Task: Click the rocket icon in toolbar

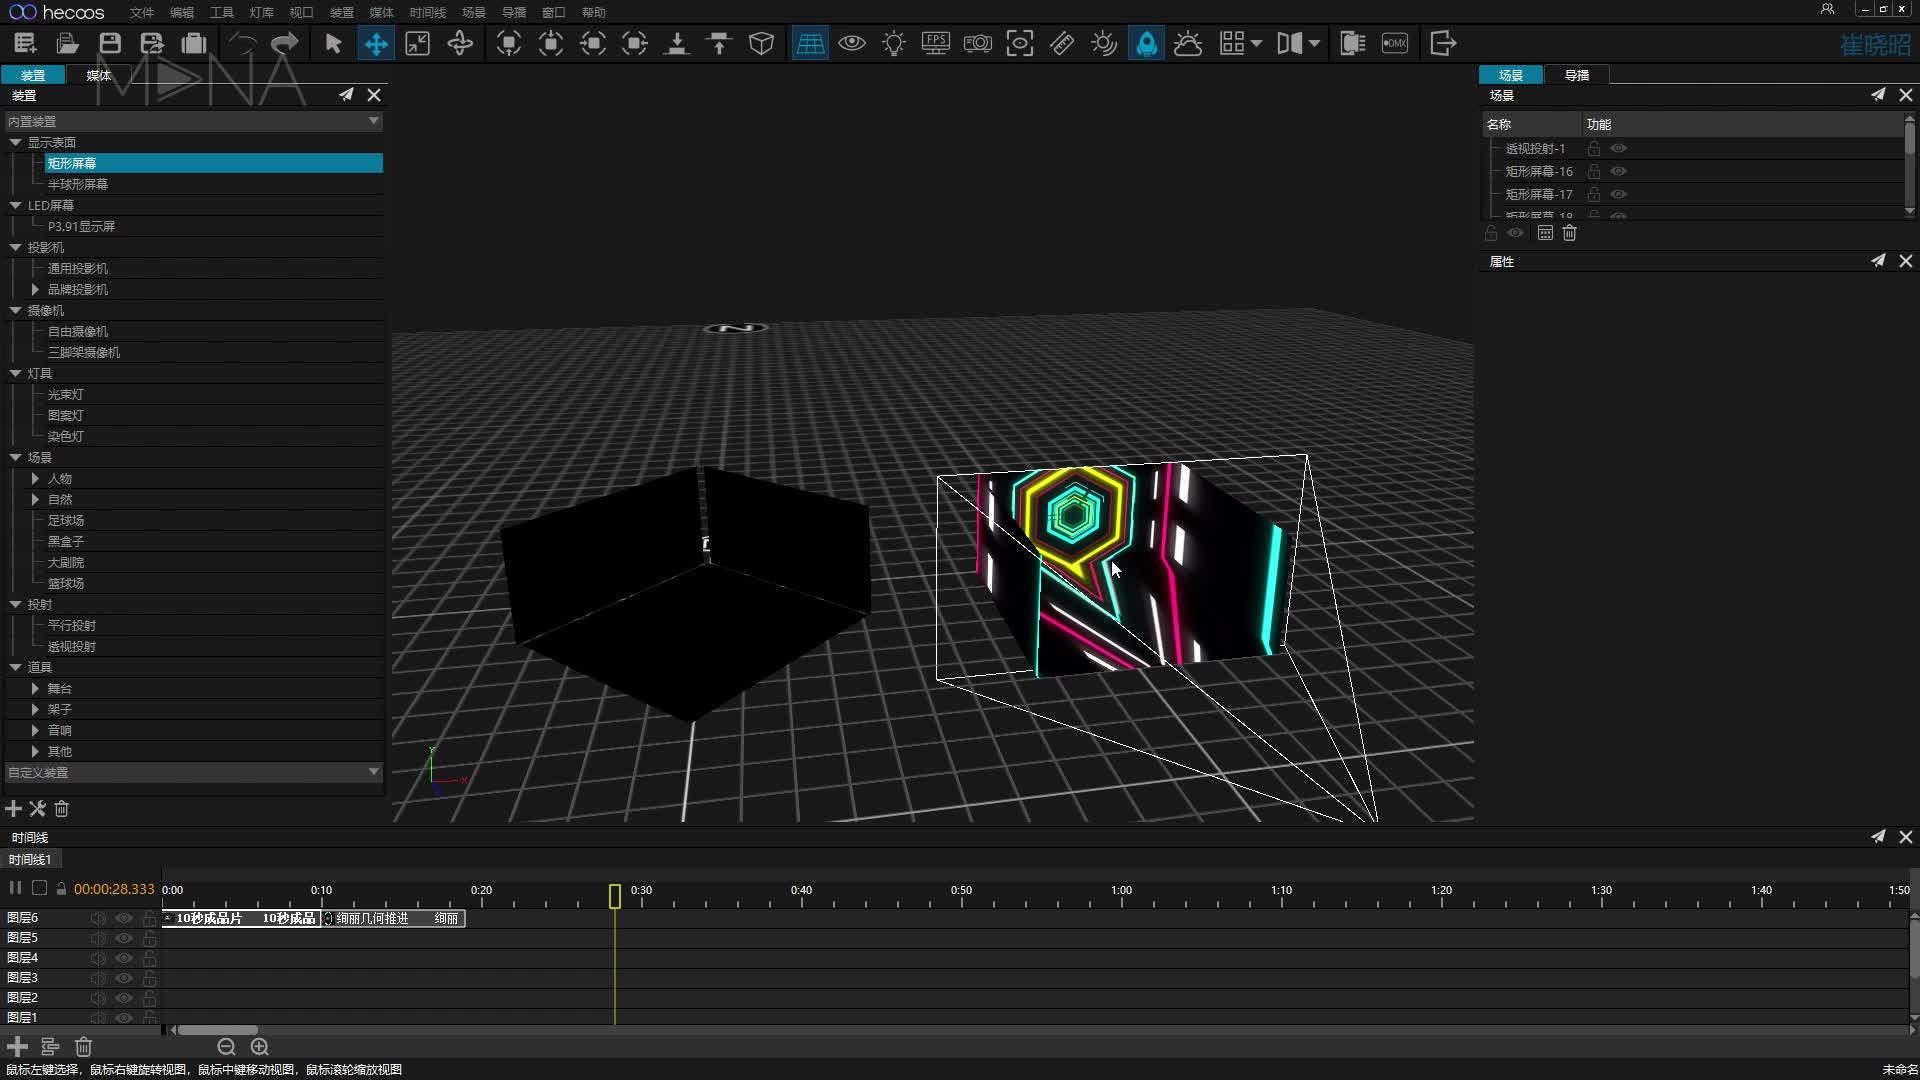Action: [x=1146, y=43]
